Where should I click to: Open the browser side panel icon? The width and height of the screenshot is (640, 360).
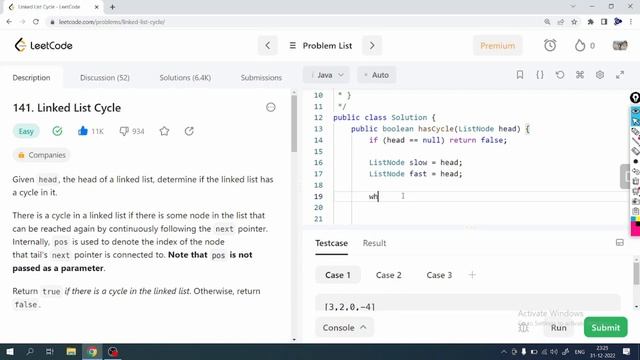tap(604, 22)
